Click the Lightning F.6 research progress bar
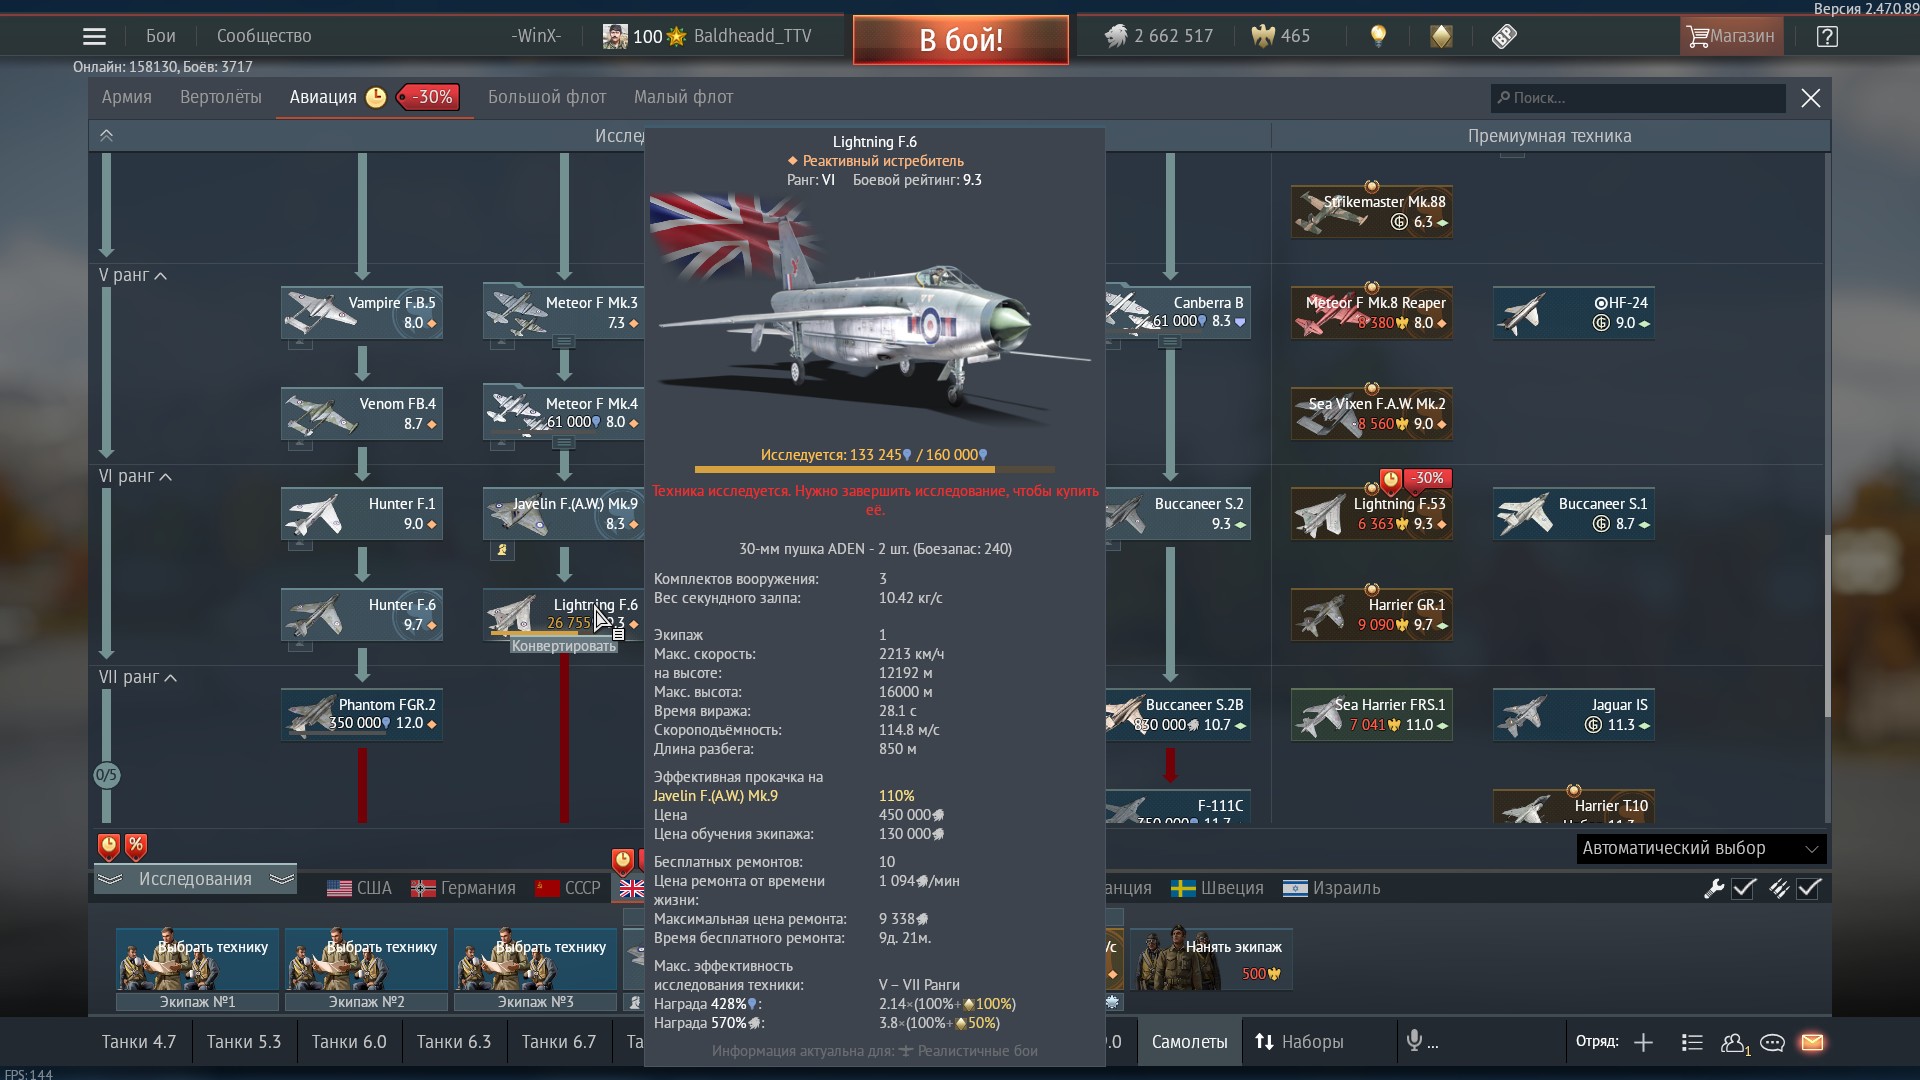Viewport: 1920px width, 1080px height. point(875,469)
